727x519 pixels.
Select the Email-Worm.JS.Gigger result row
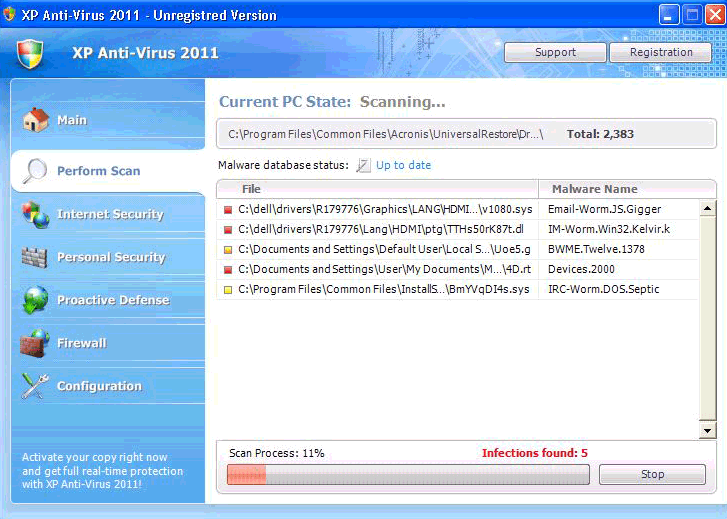click(x=460, y=210)
